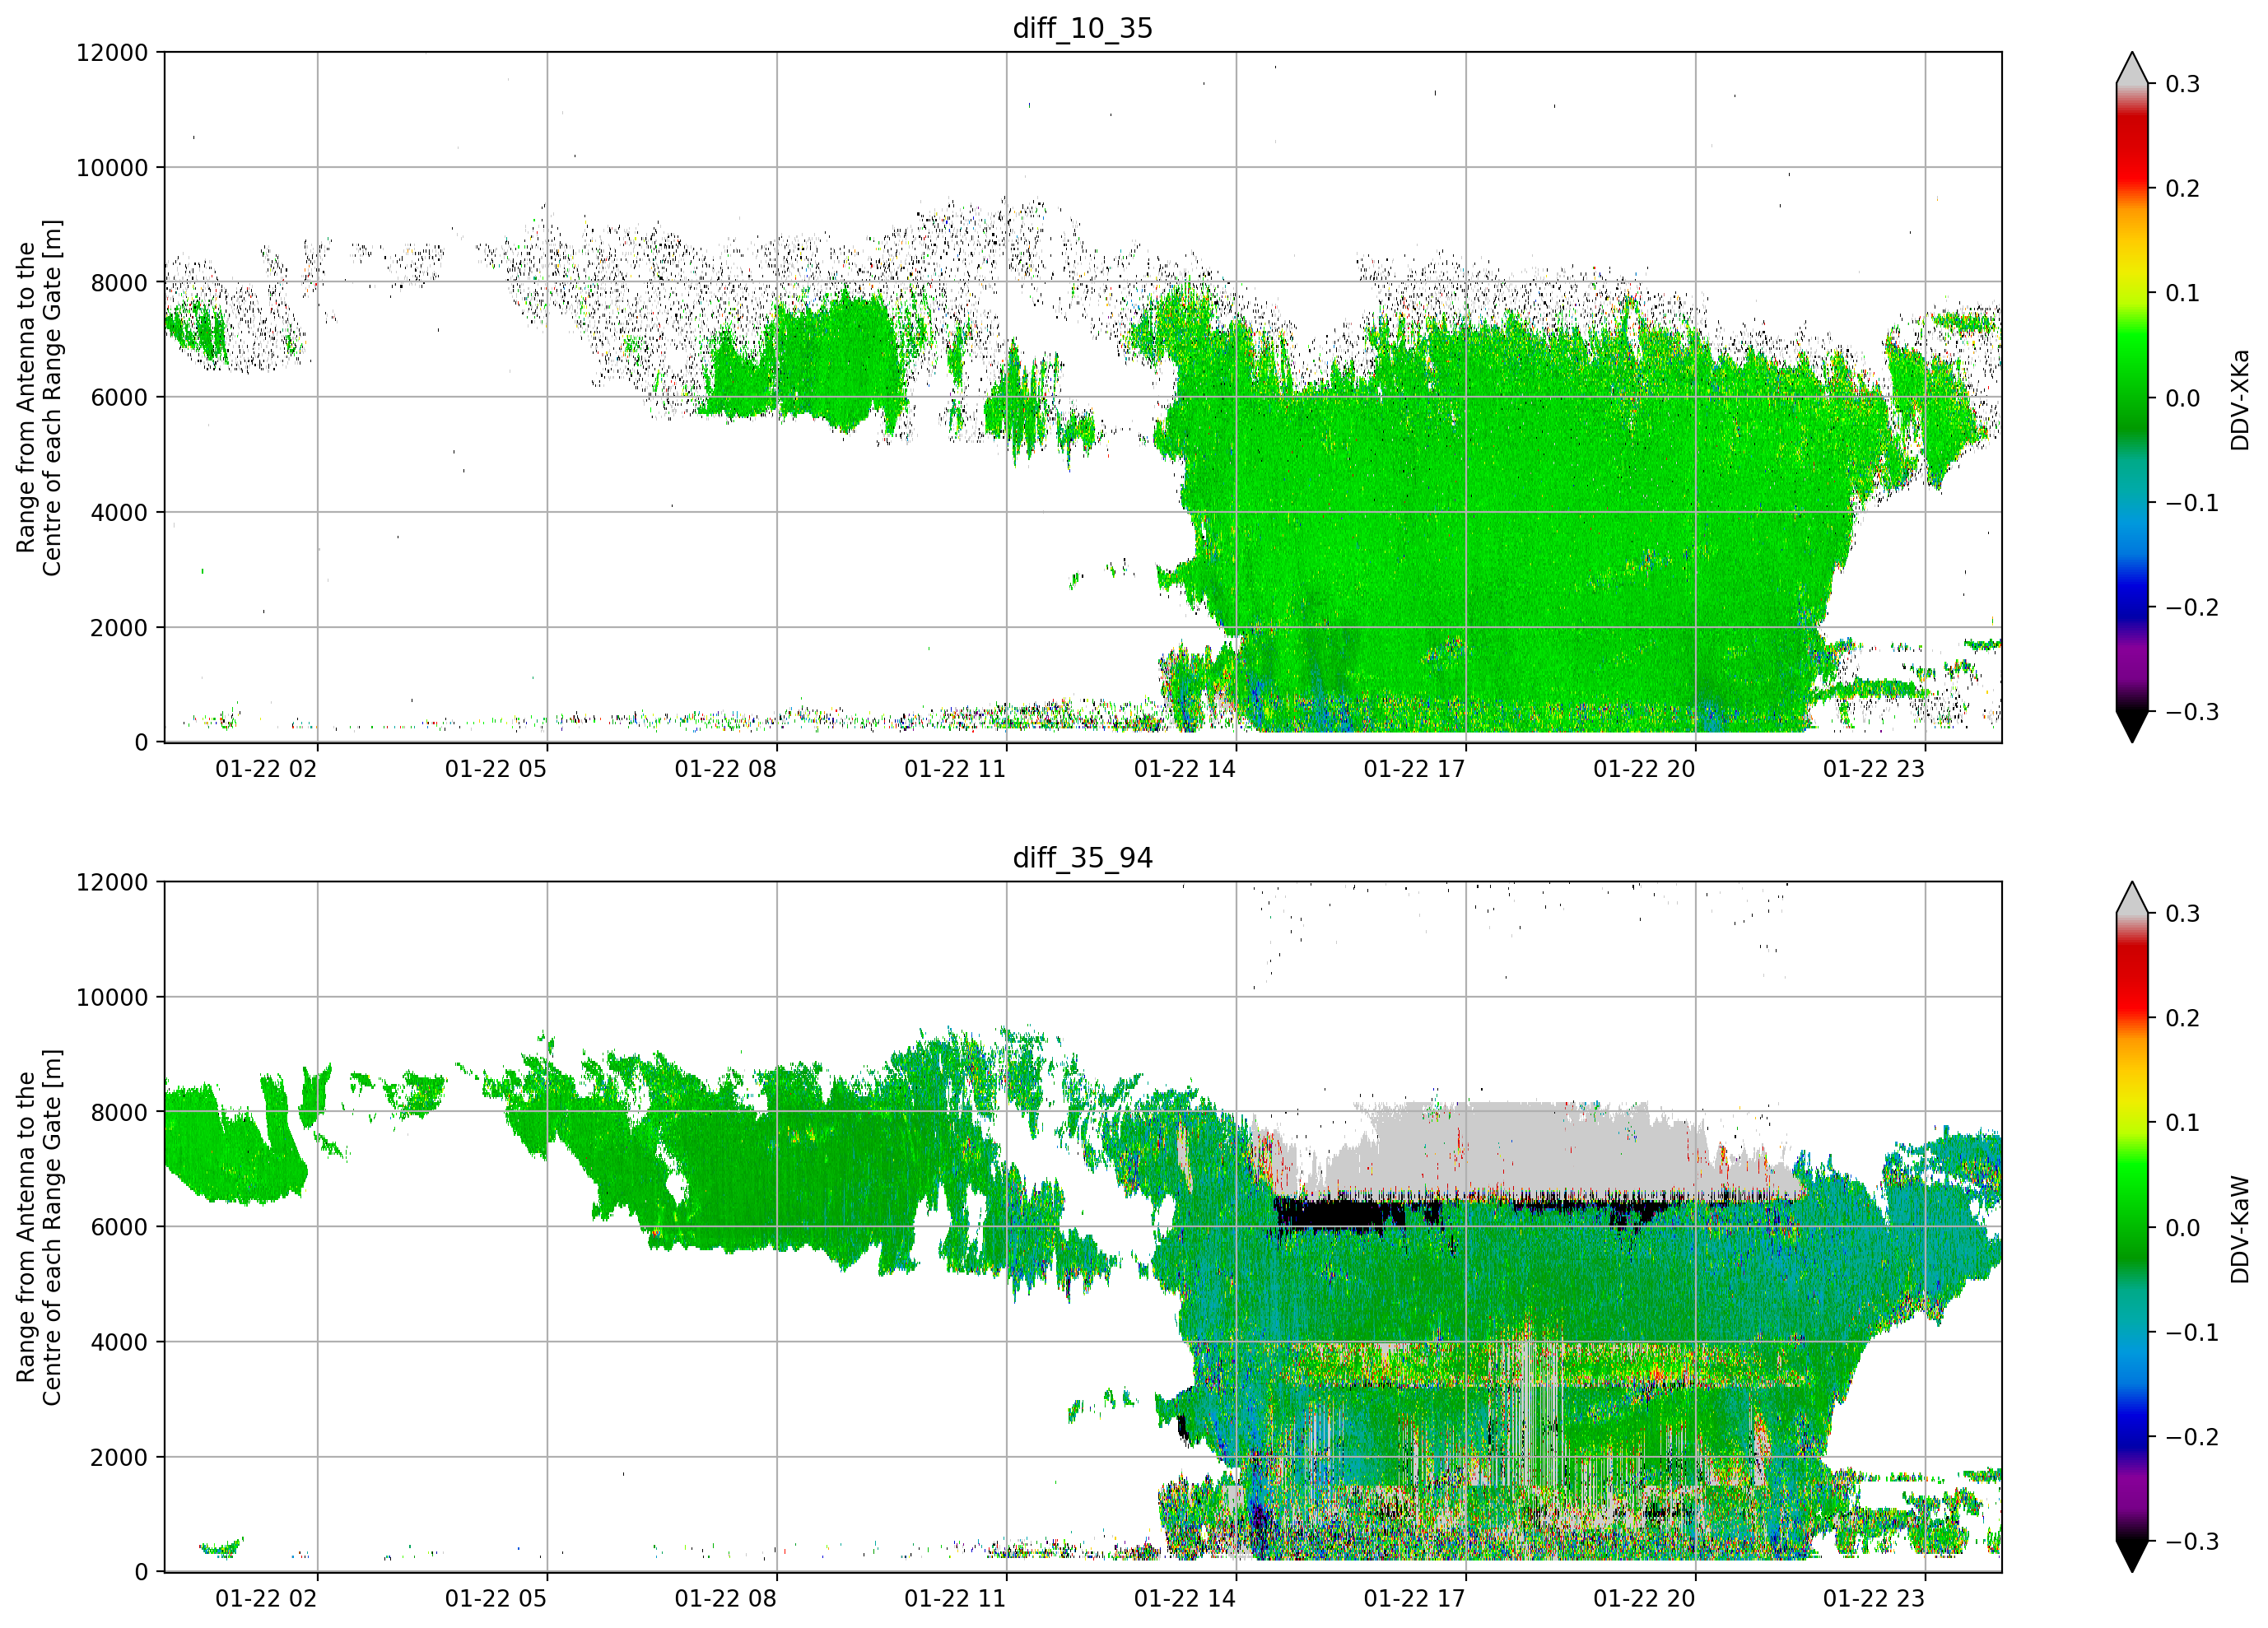Click the 0.1 tick on DDV-XKa colorbar
Screen dimensions: 2268x1628
point(2182,293)
